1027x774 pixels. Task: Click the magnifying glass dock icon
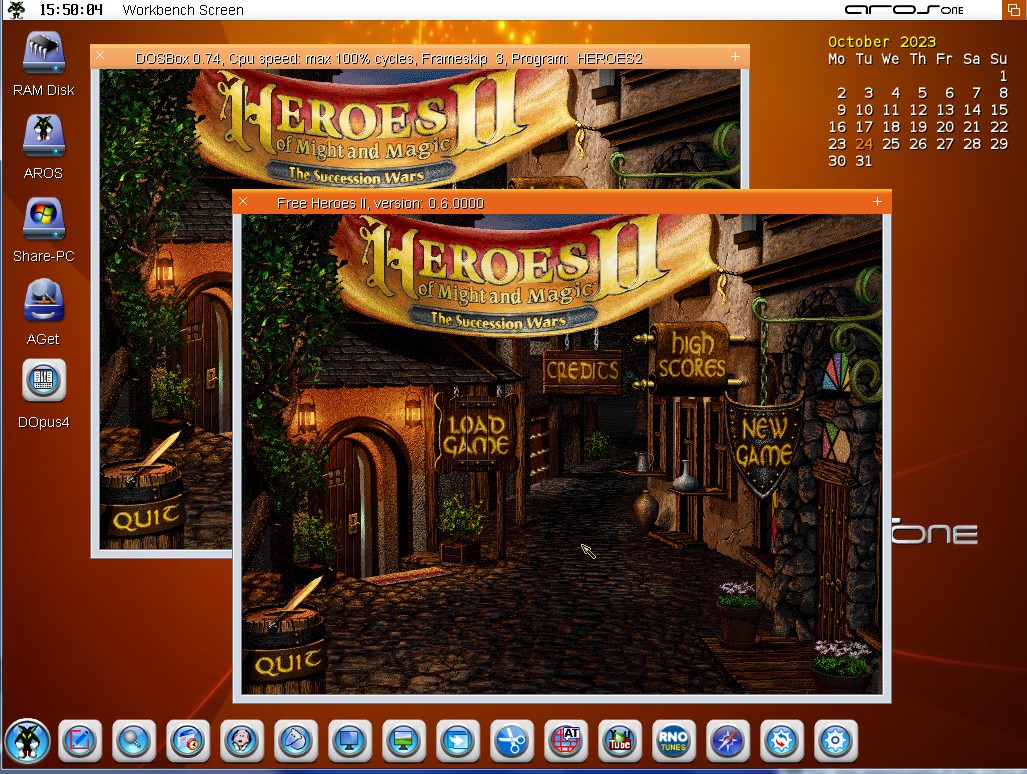pyautogui.click(x=133, y=741)
